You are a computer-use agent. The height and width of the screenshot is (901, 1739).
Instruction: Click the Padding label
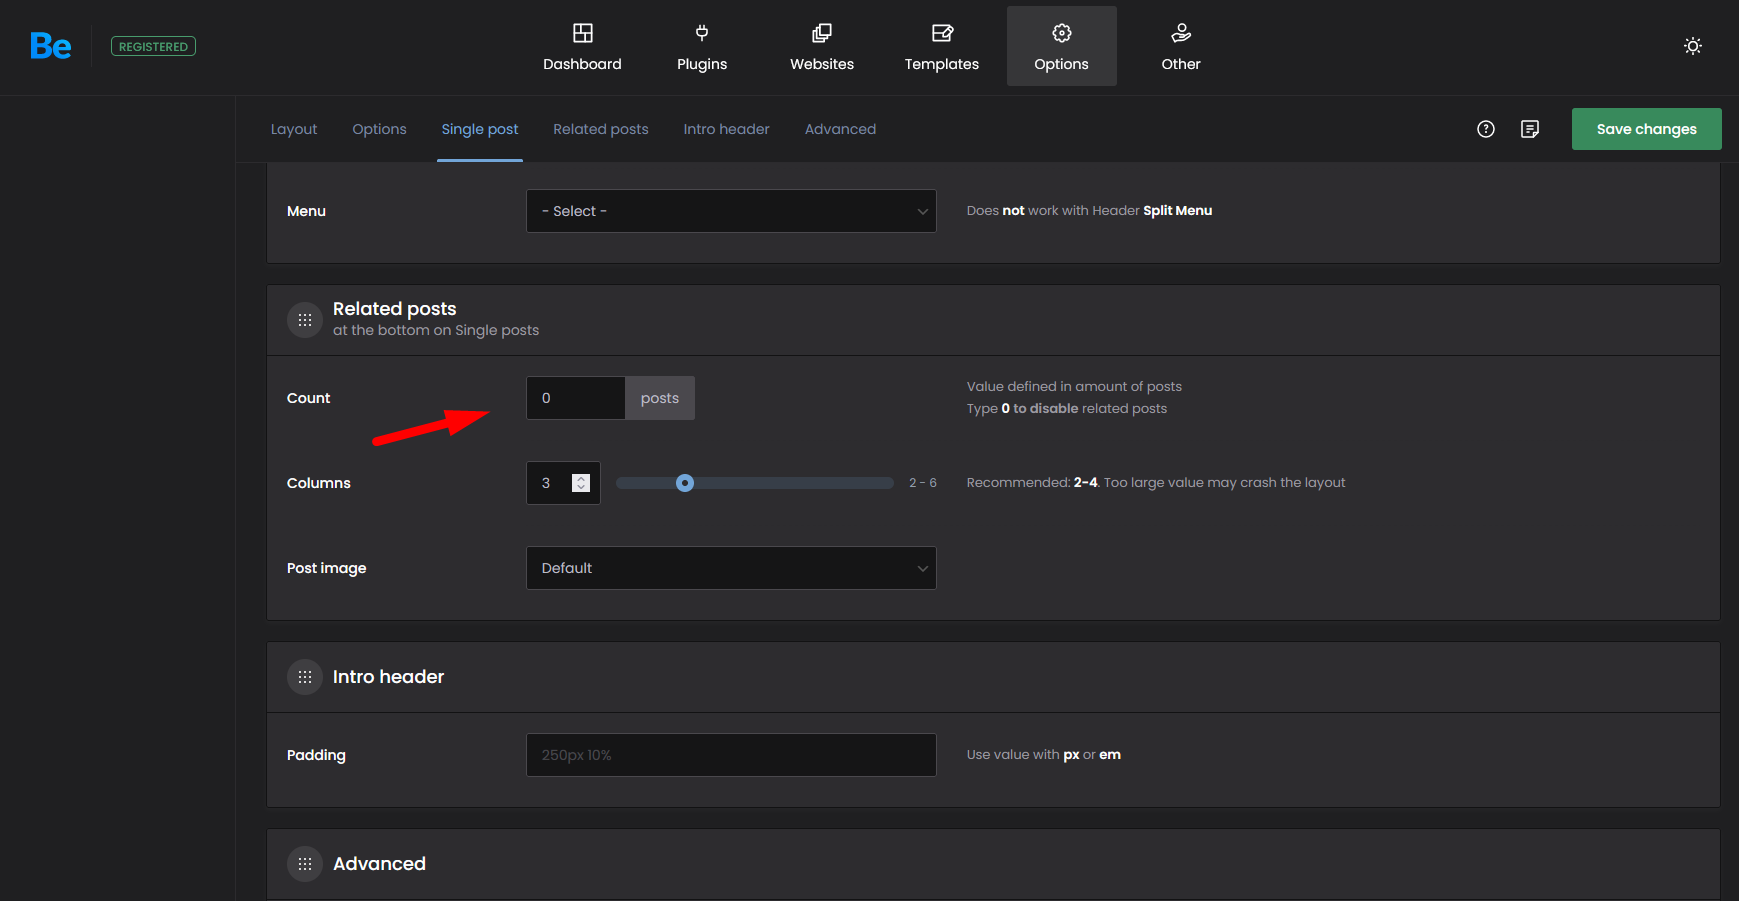(x=316, y=755)
